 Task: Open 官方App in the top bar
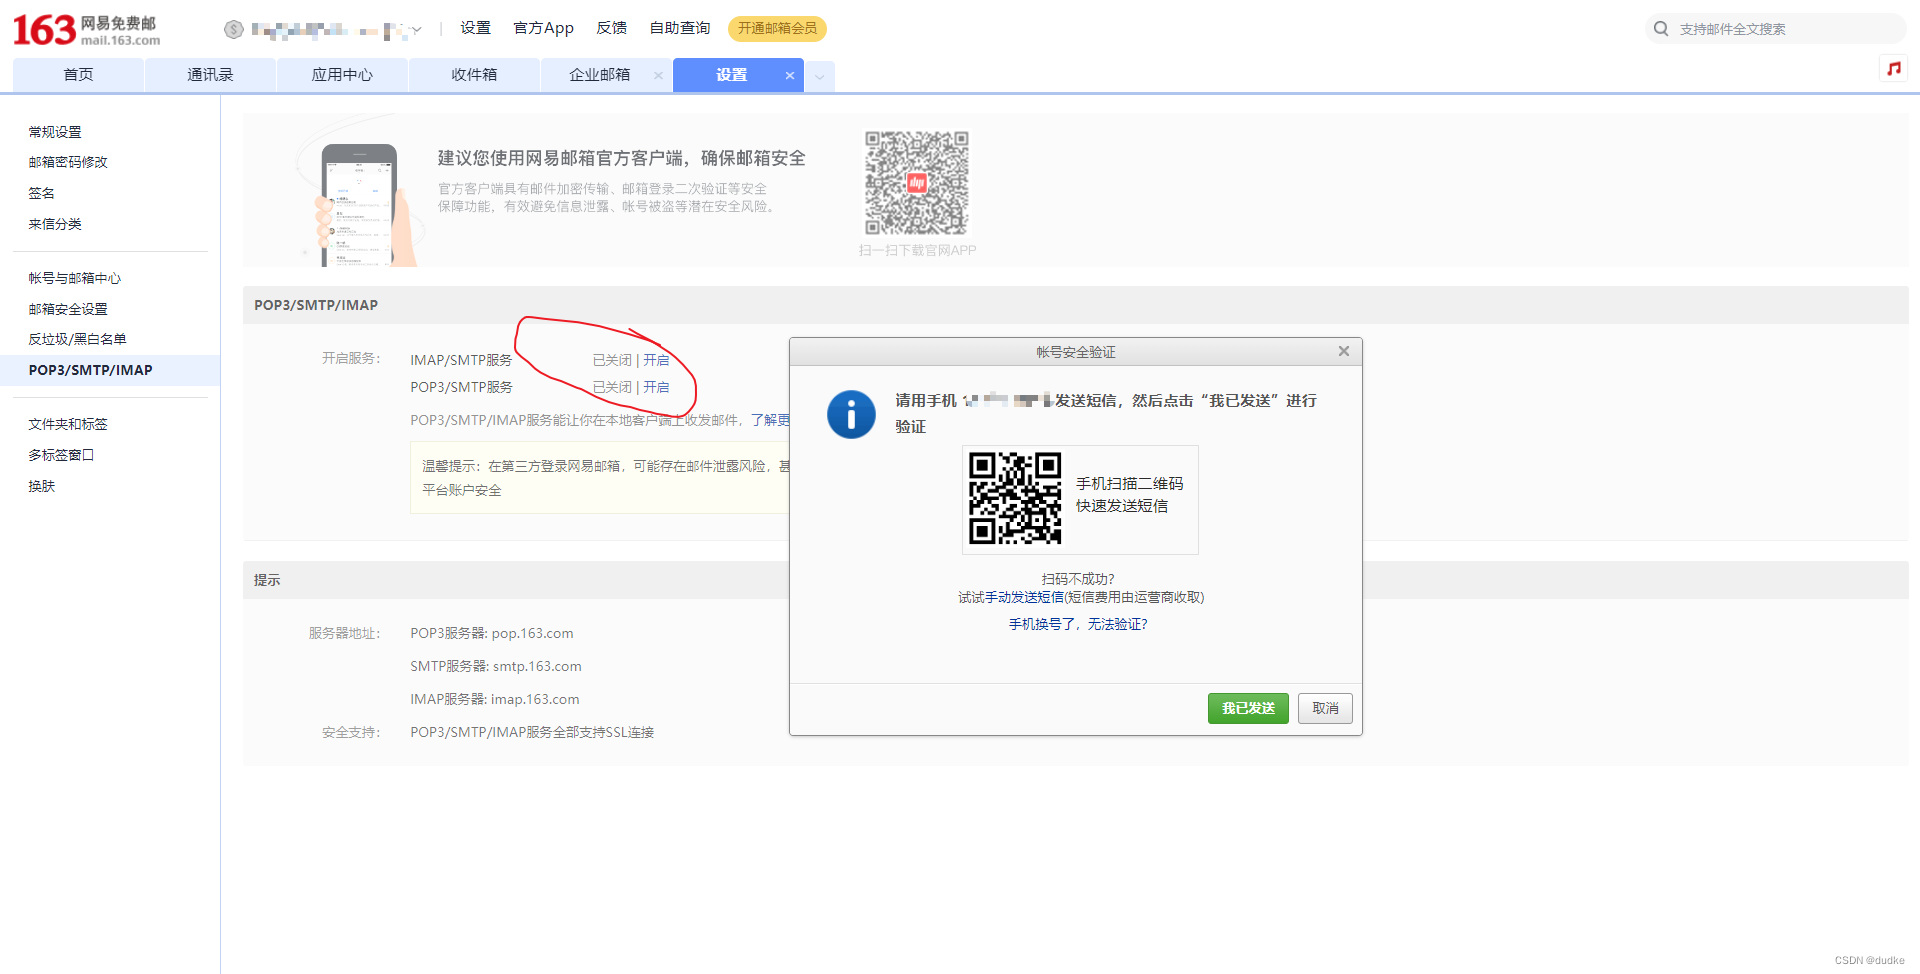pos(543,28)
